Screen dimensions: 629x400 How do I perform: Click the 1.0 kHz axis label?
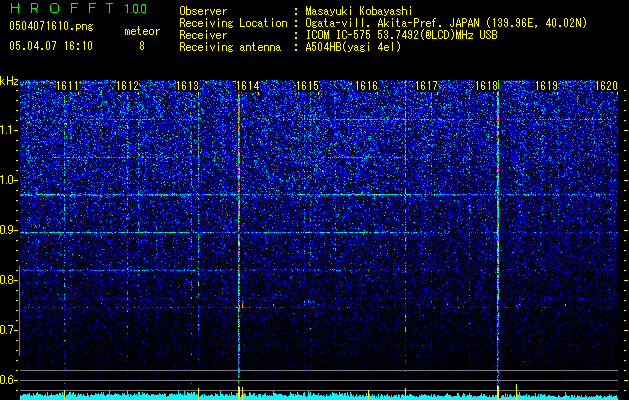click(8, 180)
